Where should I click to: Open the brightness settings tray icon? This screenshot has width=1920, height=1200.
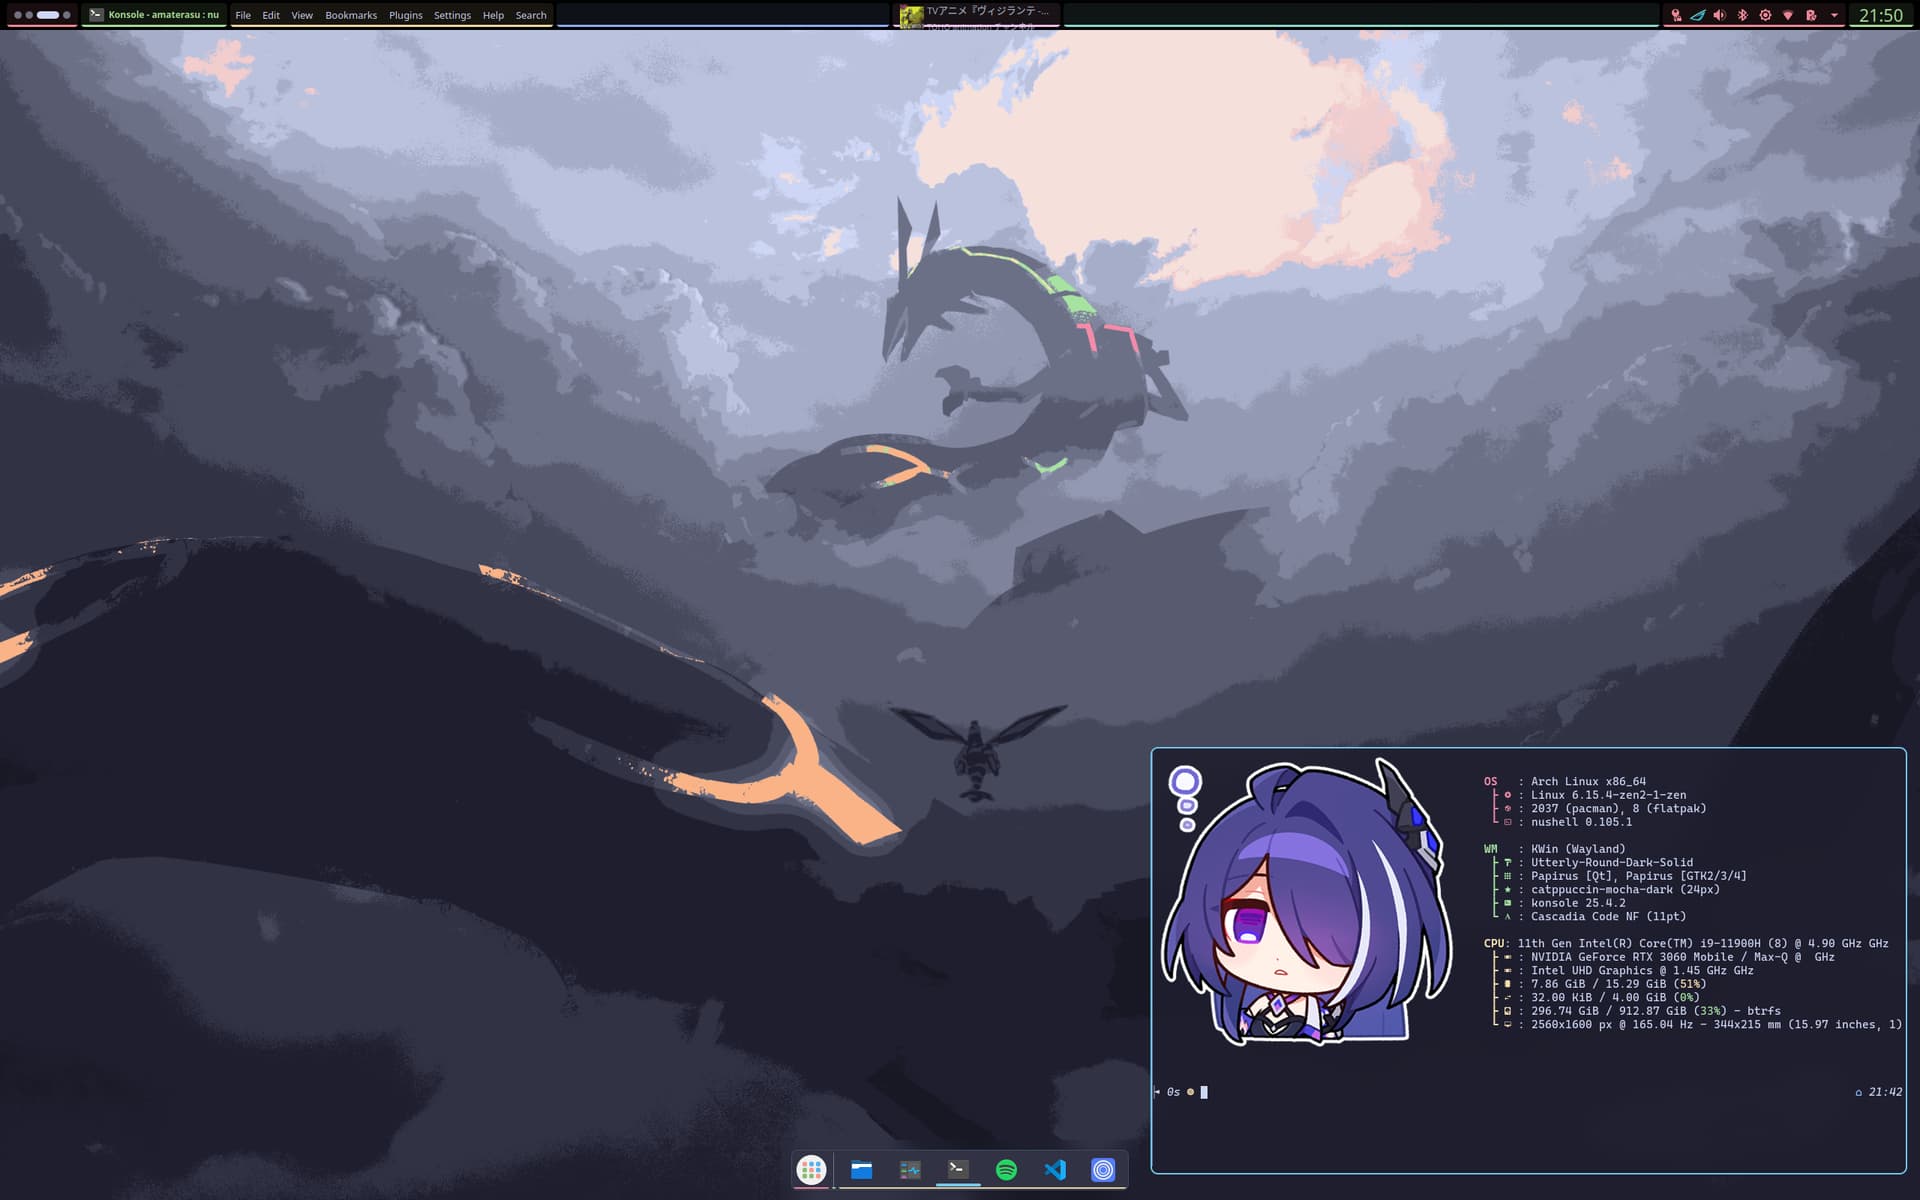pyautogui.click(x=1765, y=15)
